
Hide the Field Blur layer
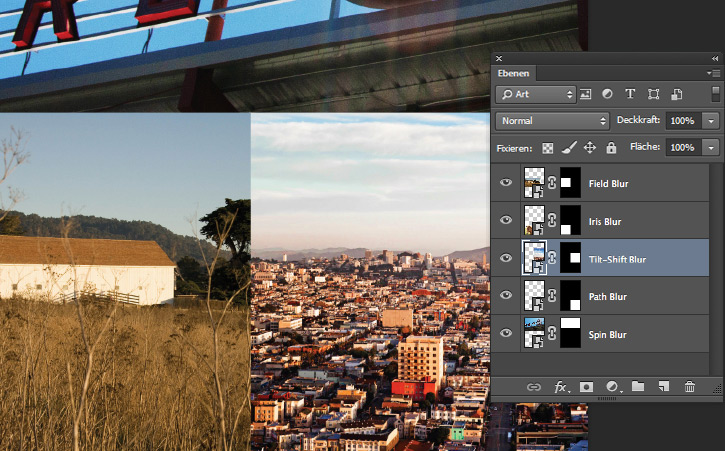coord(506,182)
